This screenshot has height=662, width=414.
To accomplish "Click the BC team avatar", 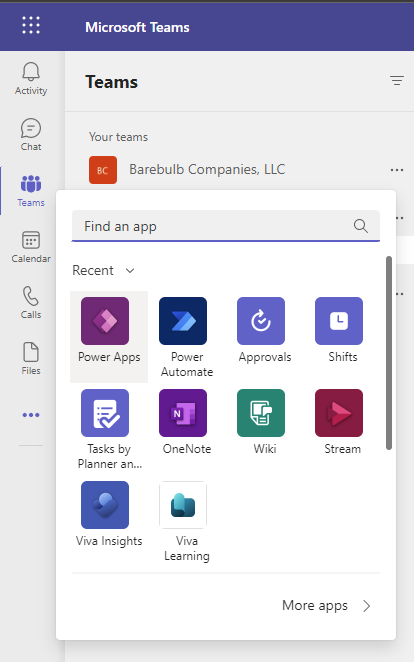I will pyautogui.click(x=103, y=170).
